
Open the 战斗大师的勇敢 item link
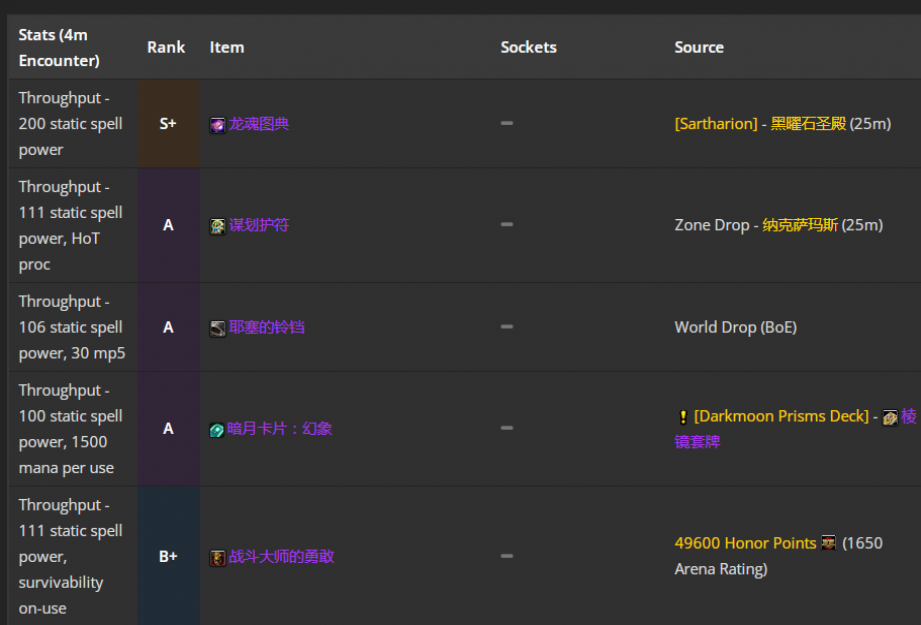click(281, 557)
